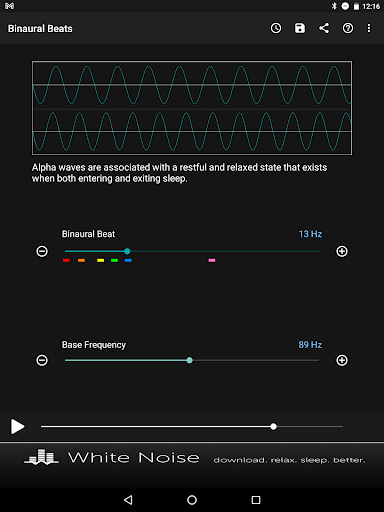The image size is (384, 512).
Task: Click the volume slider handle
Action: 273,426
